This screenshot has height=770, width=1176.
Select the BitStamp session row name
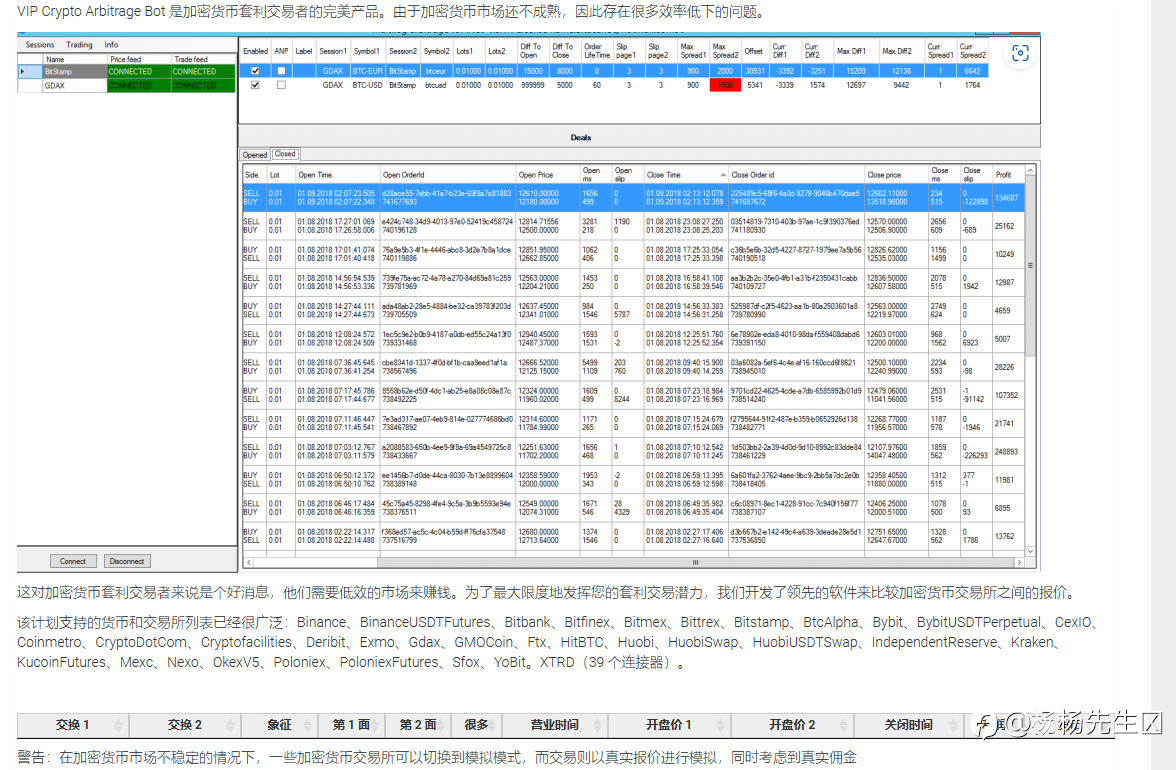[74, 72]
